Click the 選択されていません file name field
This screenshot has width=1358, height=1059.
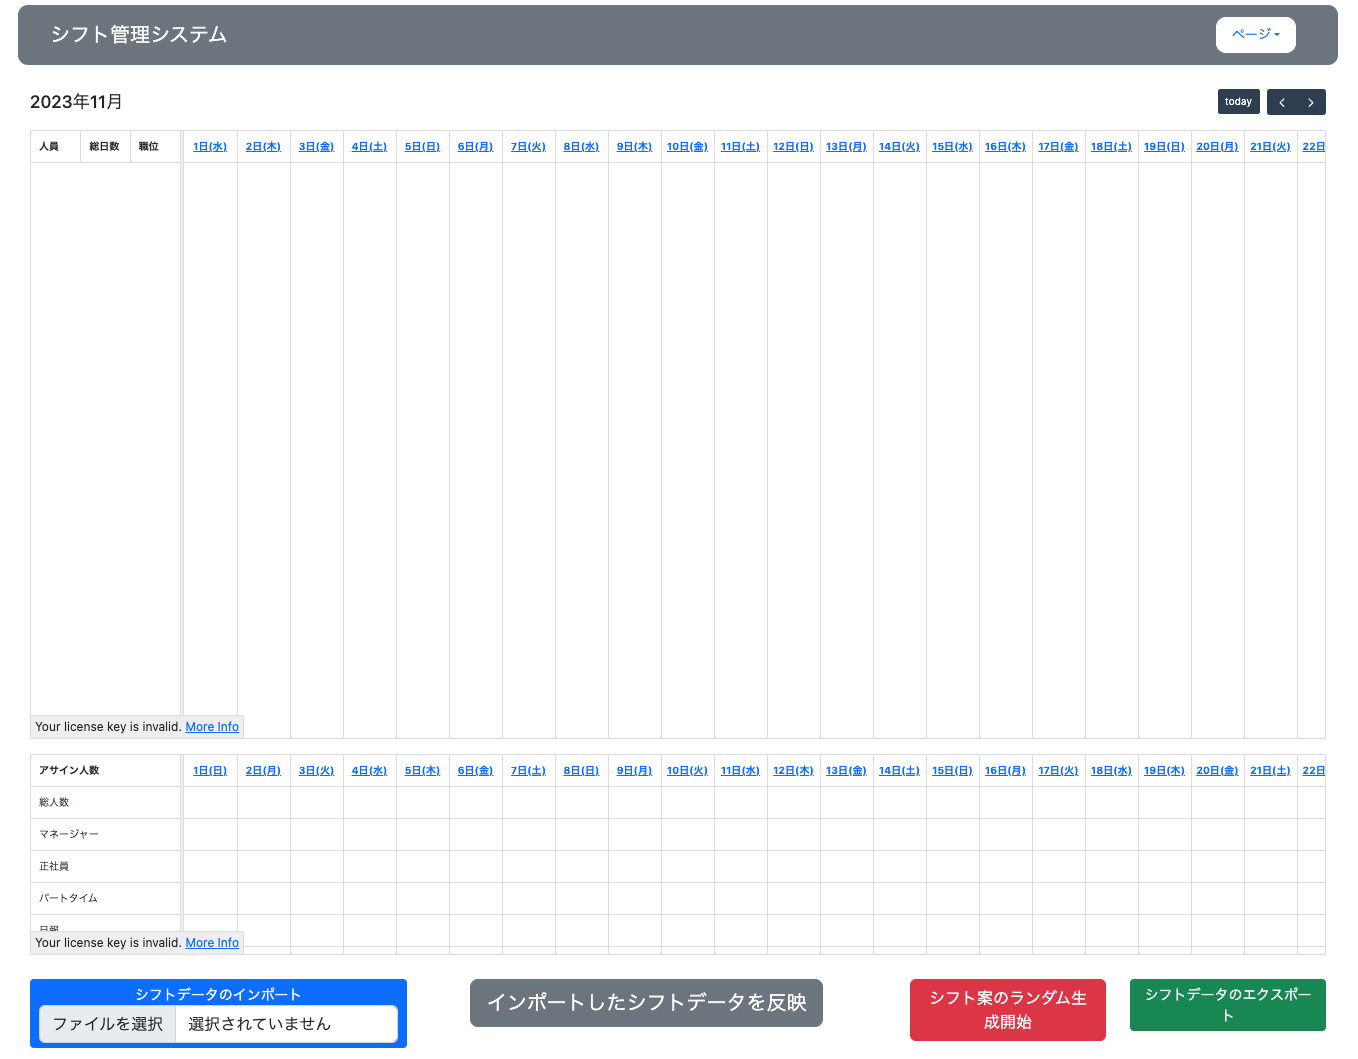tap(286, 1024)
